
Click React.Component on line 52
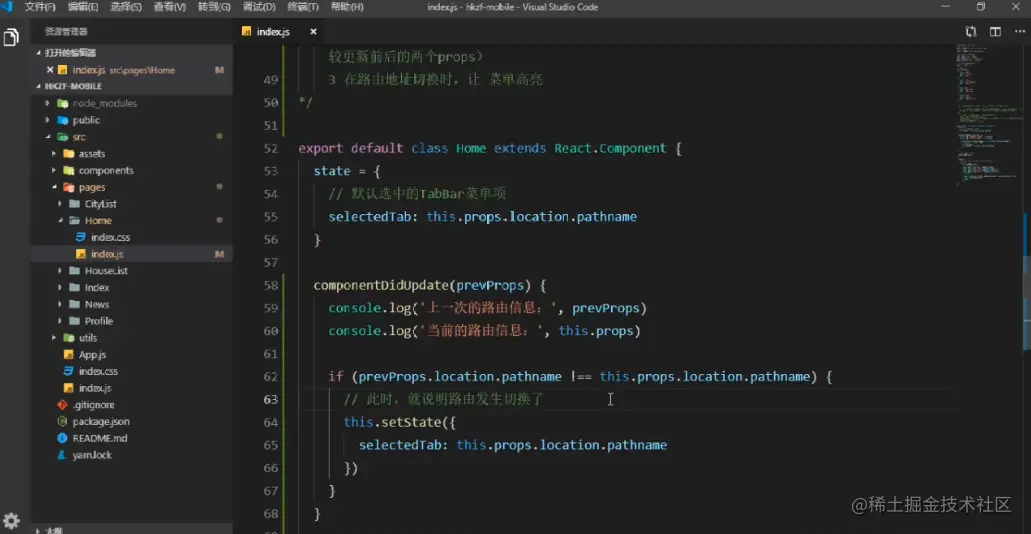click(610, 149)
